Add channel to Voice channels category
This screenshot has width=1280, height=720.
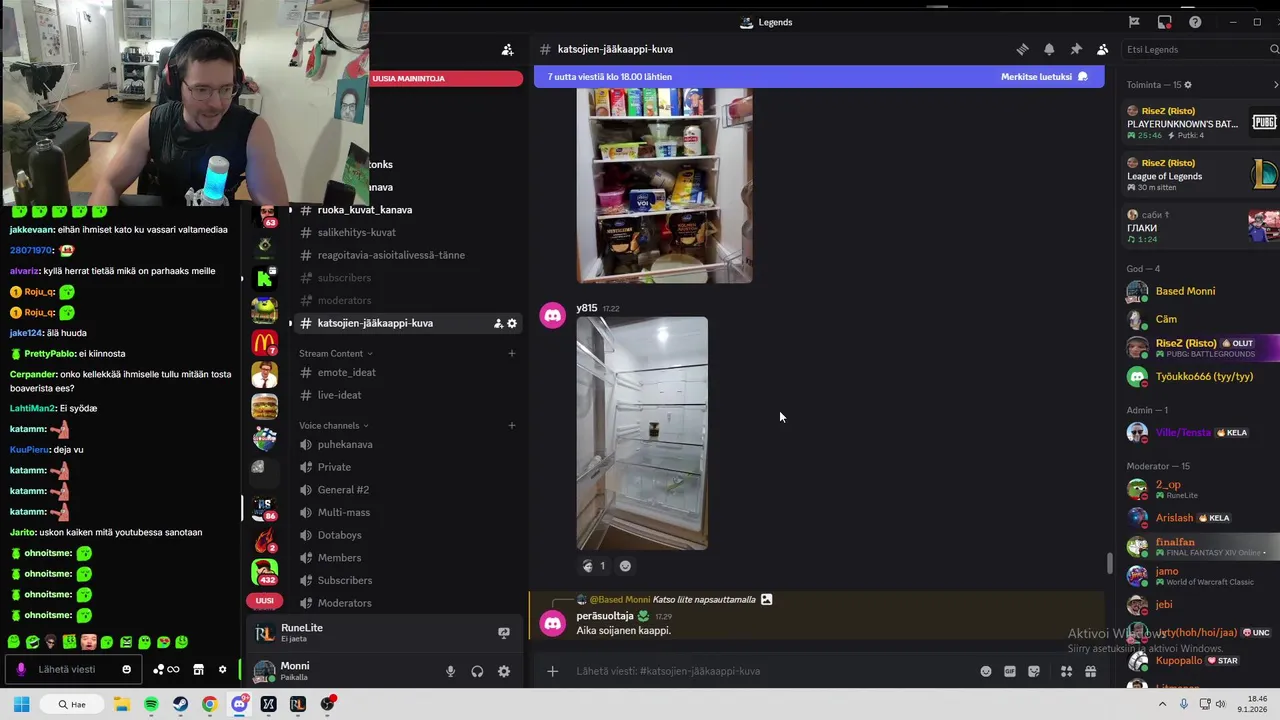(x=511, y=426)
